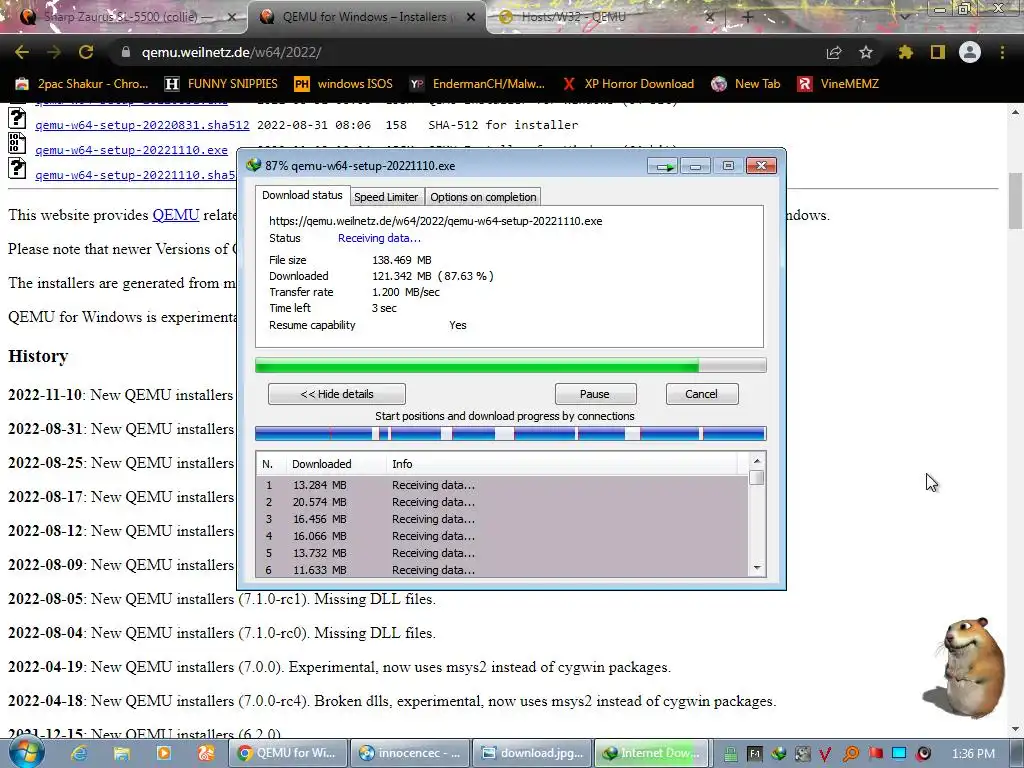Open the ? icon for setup-20220831.sha512
The width and height of the screenshot is (1024, 768).
tap(17, 118)
